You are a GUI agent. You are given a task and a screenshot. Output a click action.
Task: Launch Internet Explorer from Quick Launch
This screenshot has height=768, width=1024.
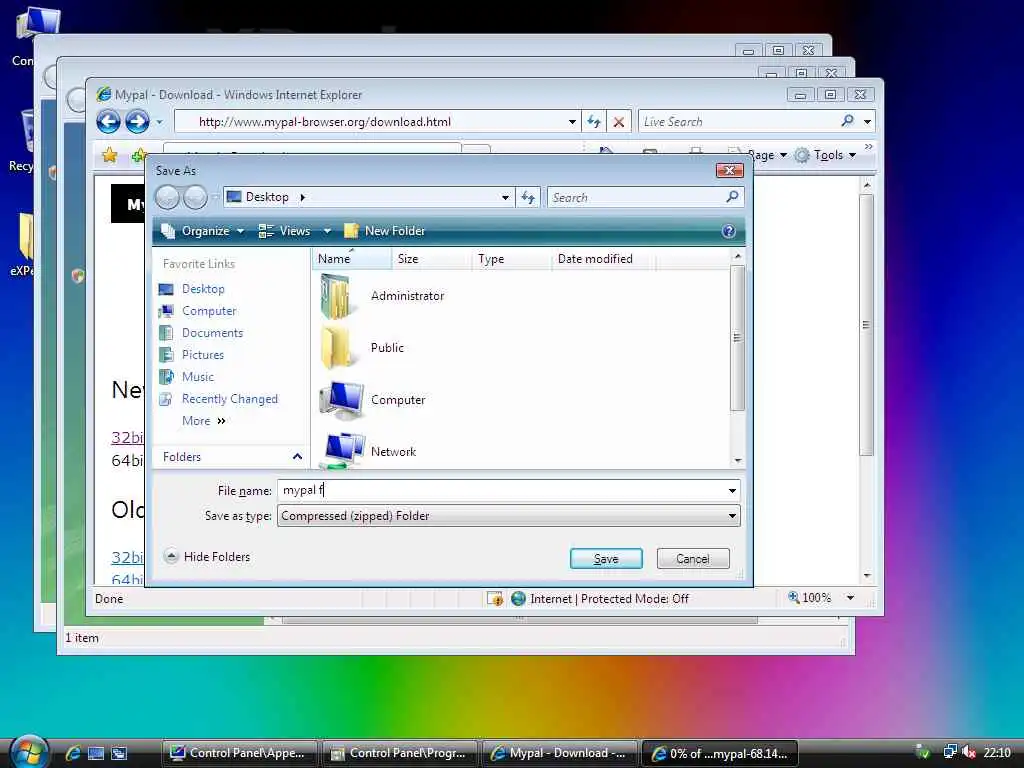[72, 753]
